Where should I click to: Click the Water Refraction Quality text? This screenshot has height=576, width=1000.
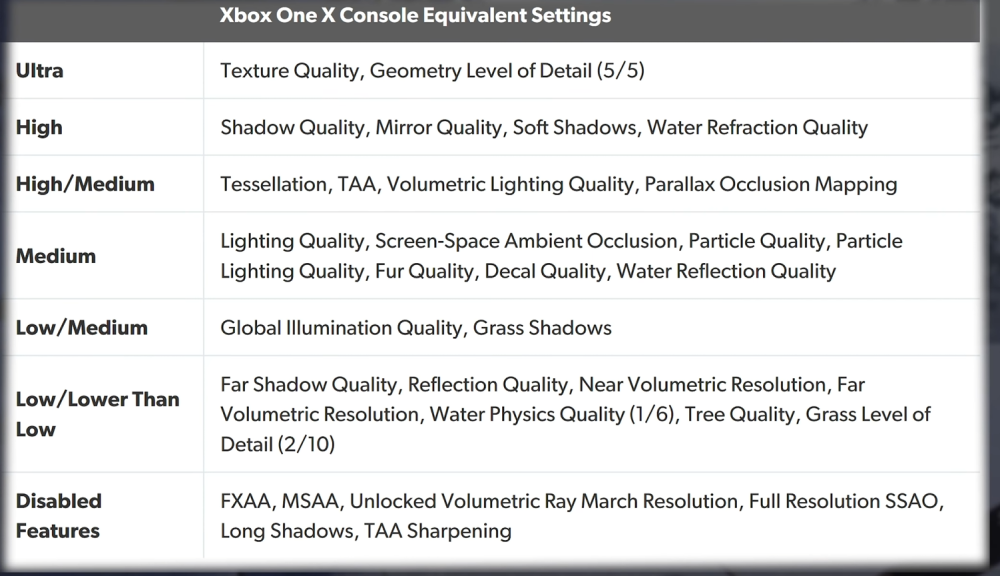[x=757, y=128]
